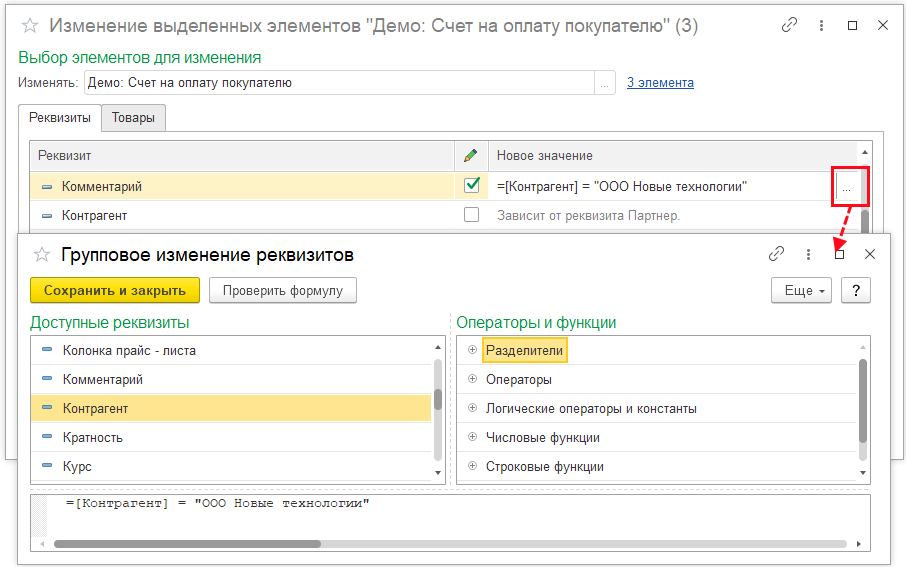906x567 pixels.
Task: Expand the Операторы group
Action: [472, 379]
